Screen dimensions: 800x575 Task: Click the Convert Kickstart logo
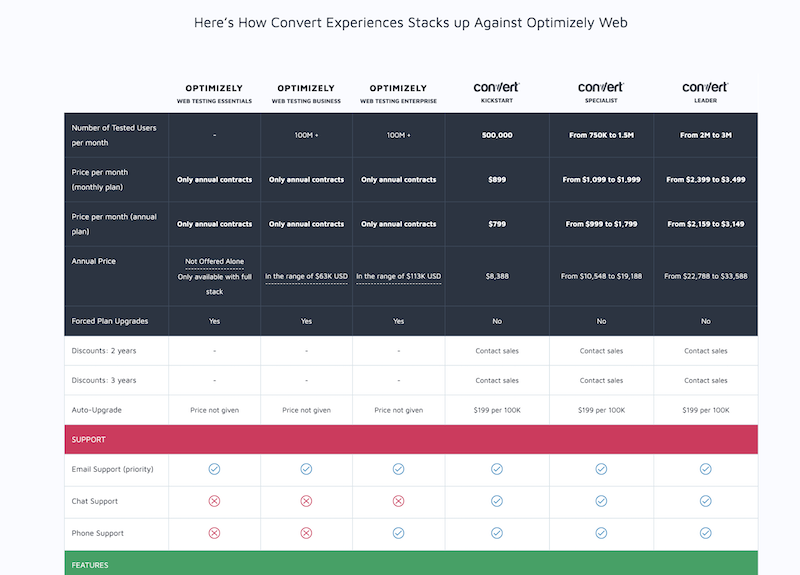click(496, 87)
